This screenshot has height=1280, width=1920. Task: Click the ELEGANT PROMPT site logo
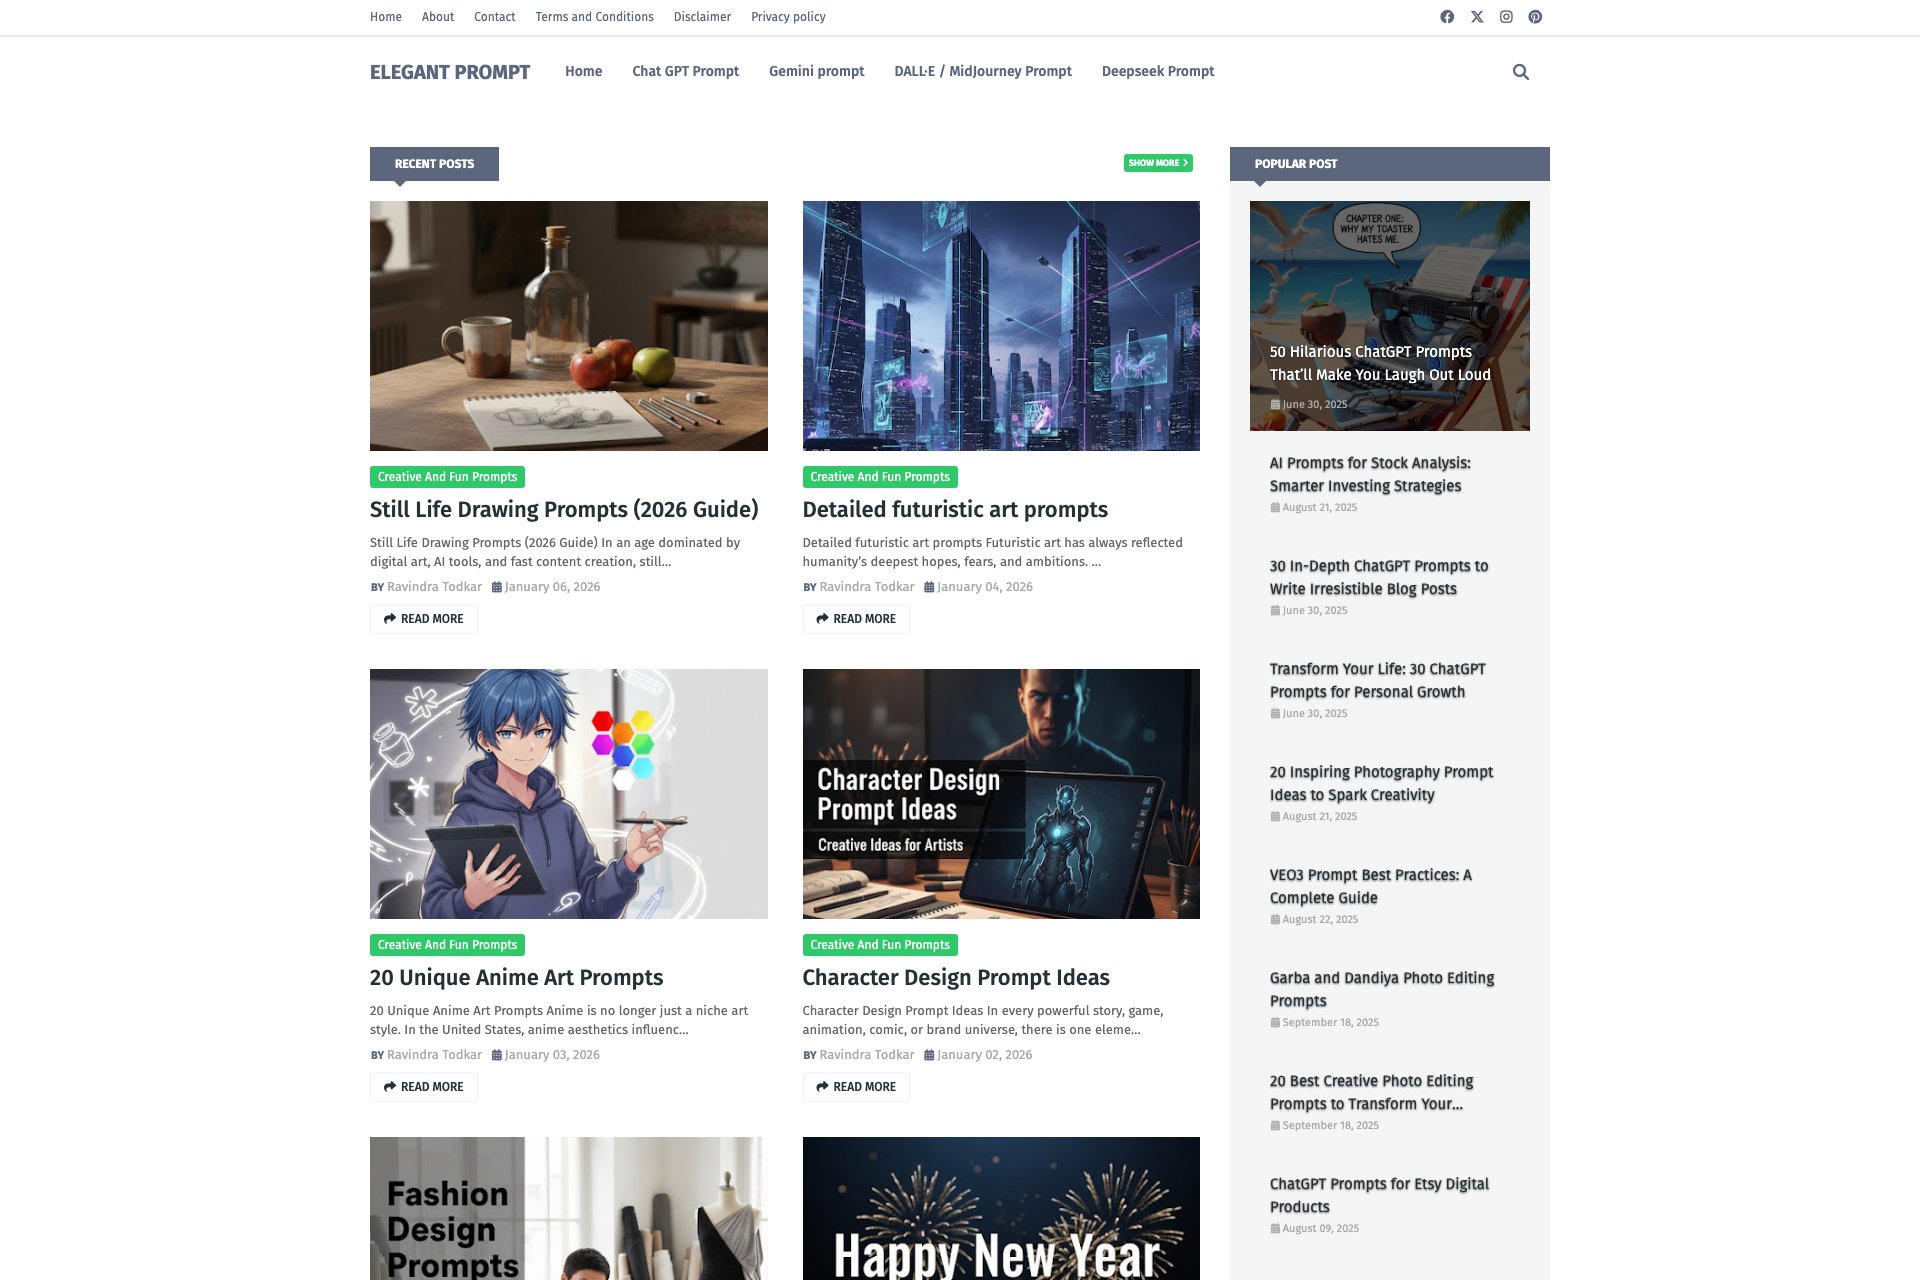point(450,72)
